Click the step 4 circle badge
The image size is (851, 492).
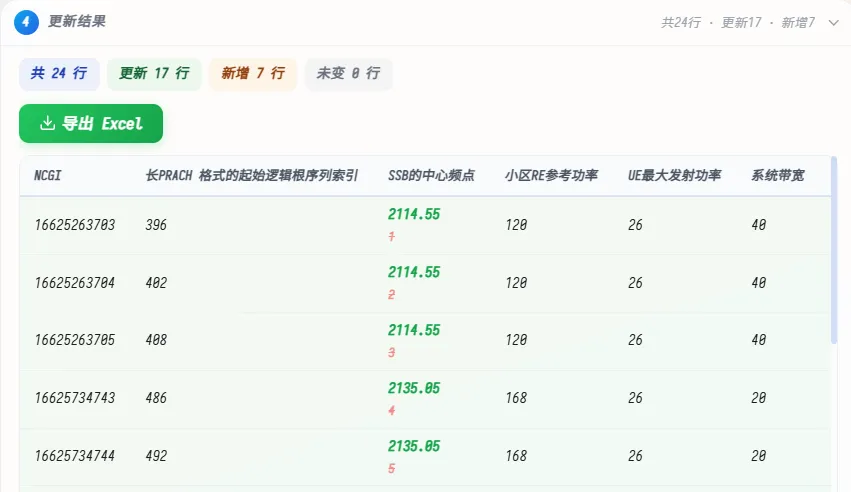pos(26,22)
